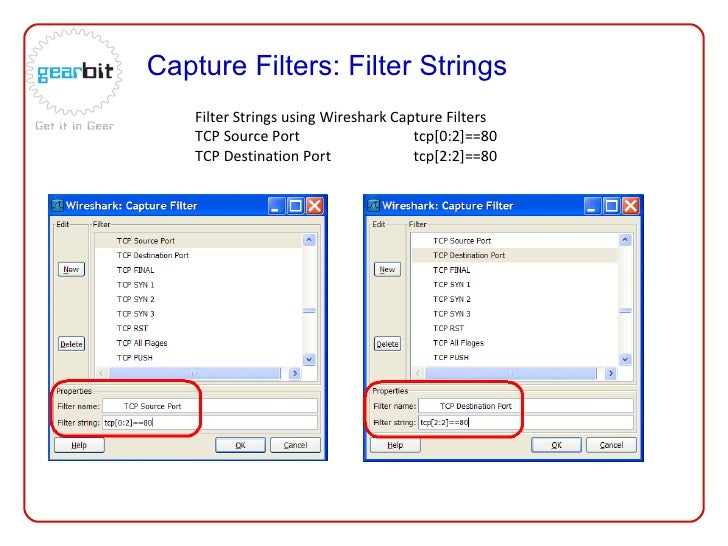Maximize the right Capture Filter window
This screenshot has height=546, width=728.
pos(611,206)
